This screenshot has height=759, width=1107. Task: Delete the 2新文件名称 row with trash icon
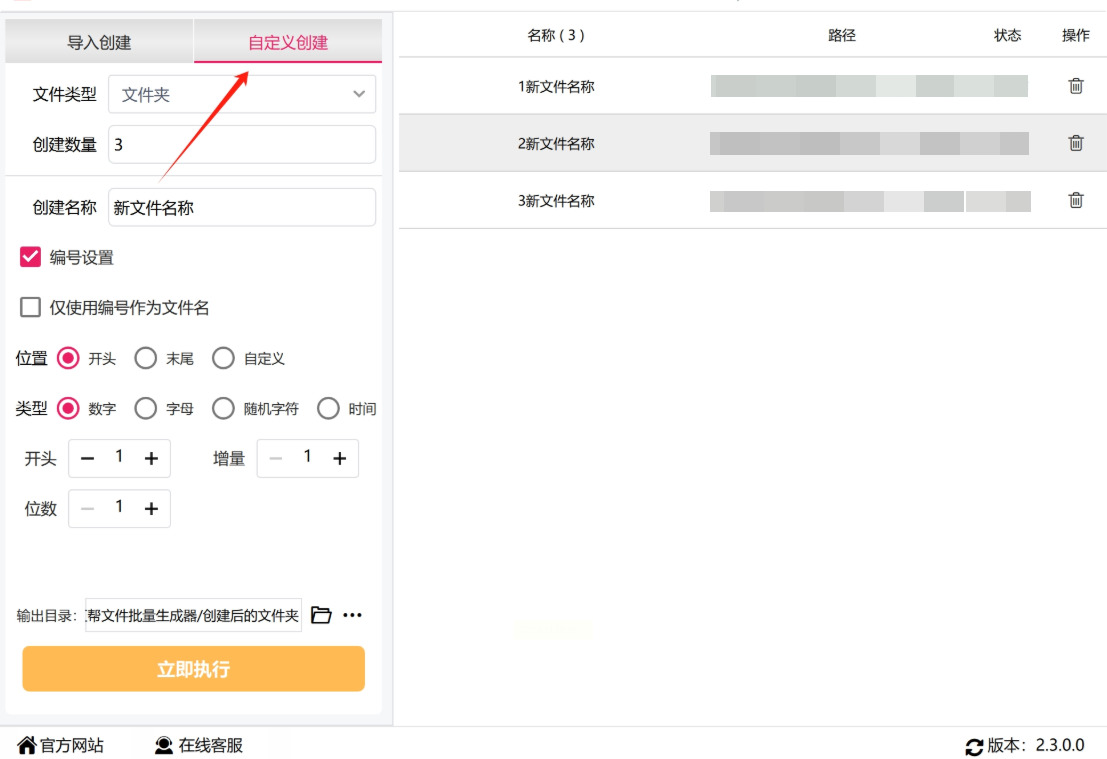[x=1076, y=143]
